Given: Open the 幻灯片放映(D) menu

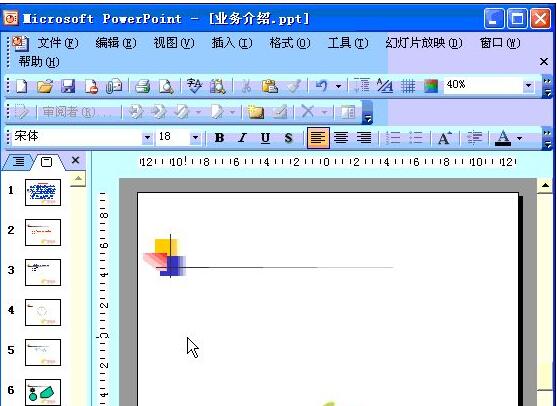Looking at the screenshot, I should 424,43.
